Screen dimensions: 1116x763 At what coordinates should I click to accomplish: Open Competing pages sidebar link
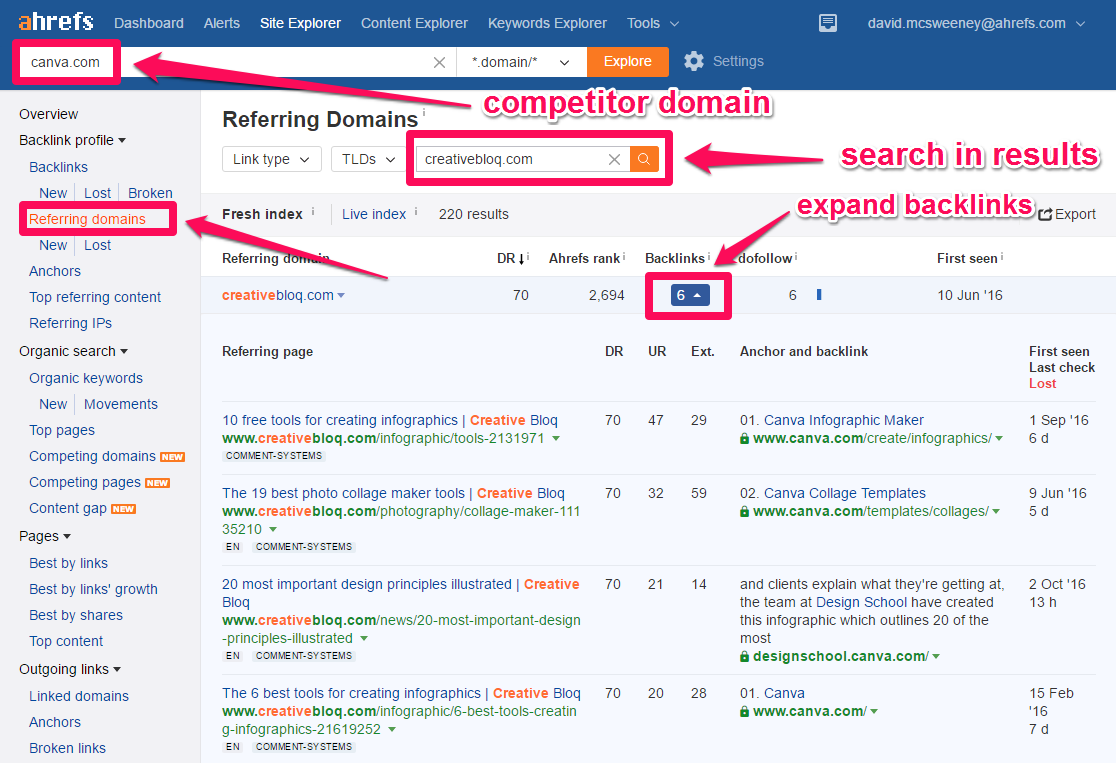pos(85,483)
